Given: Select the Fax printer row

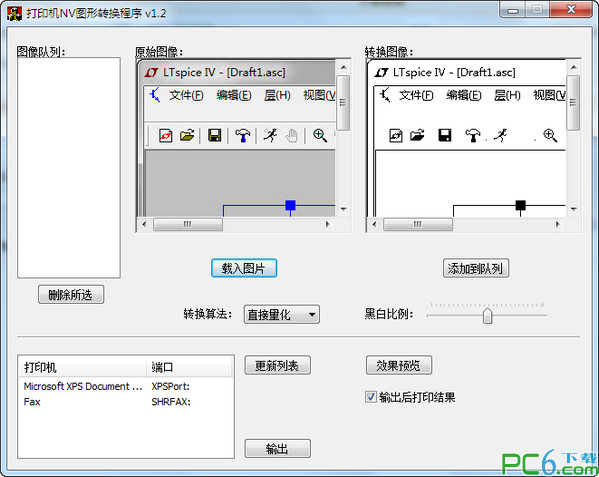Looking at the screenshot, I should pyautogui.click(x=126, y=402).
